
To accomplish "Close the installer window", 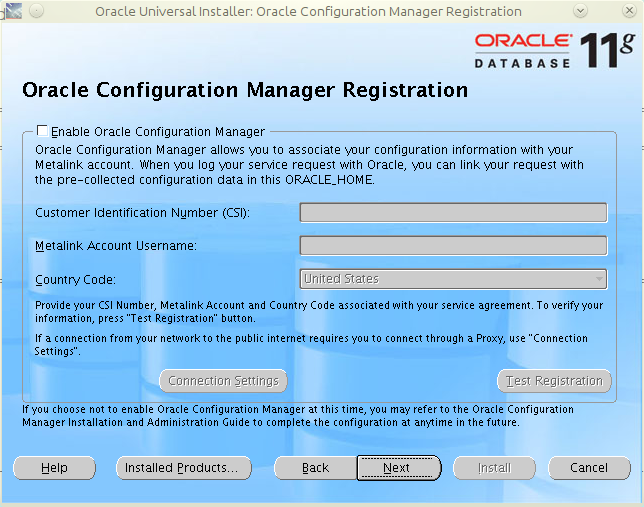I will point(629,11).
